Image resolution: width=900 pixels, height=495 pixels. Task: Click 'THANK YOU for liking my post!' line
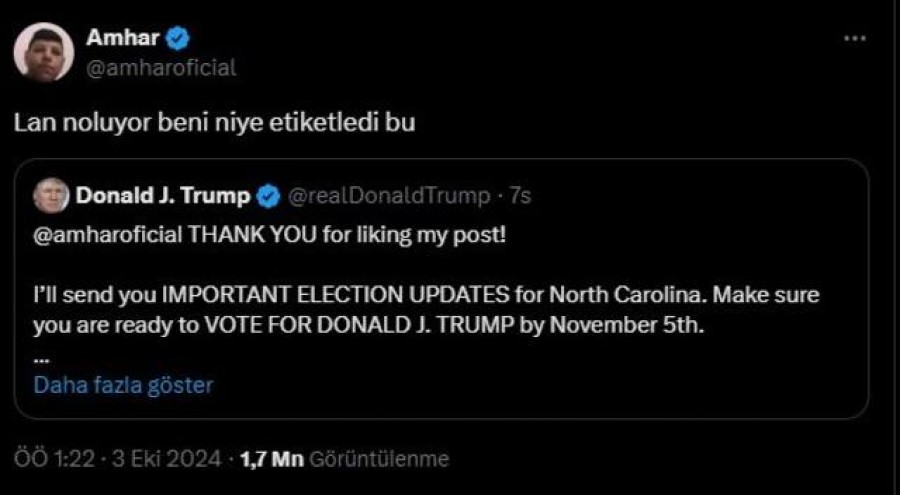[347, 235]
